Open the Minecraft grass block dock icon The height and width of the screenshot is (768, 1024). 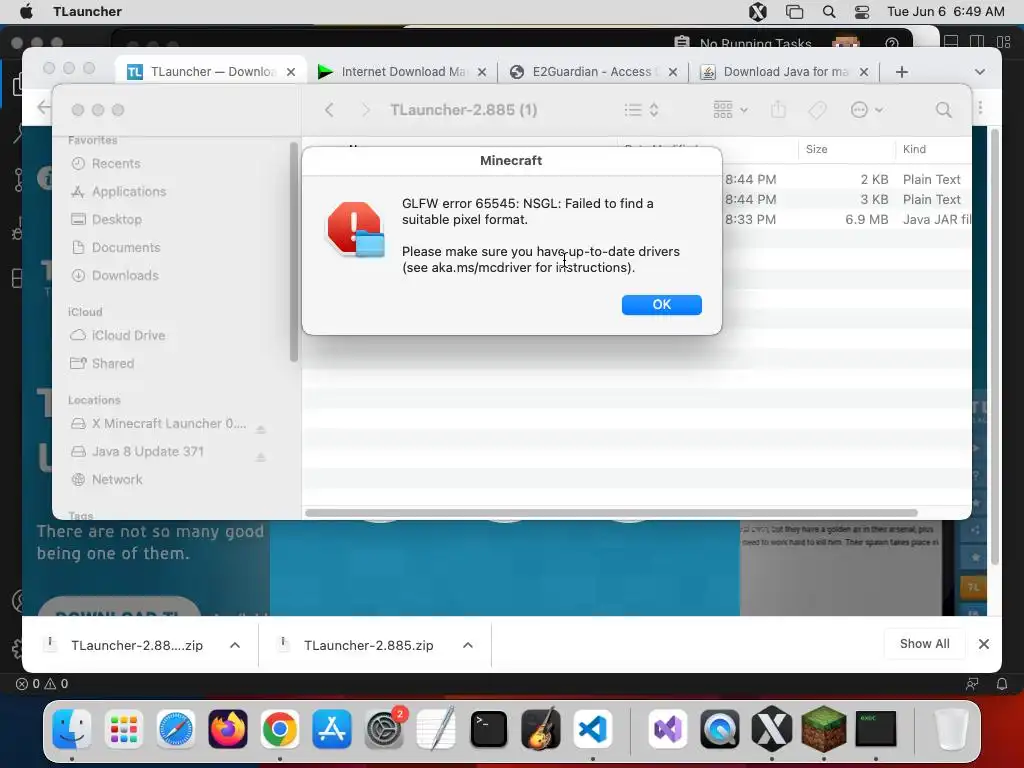[x=824, y=729]
